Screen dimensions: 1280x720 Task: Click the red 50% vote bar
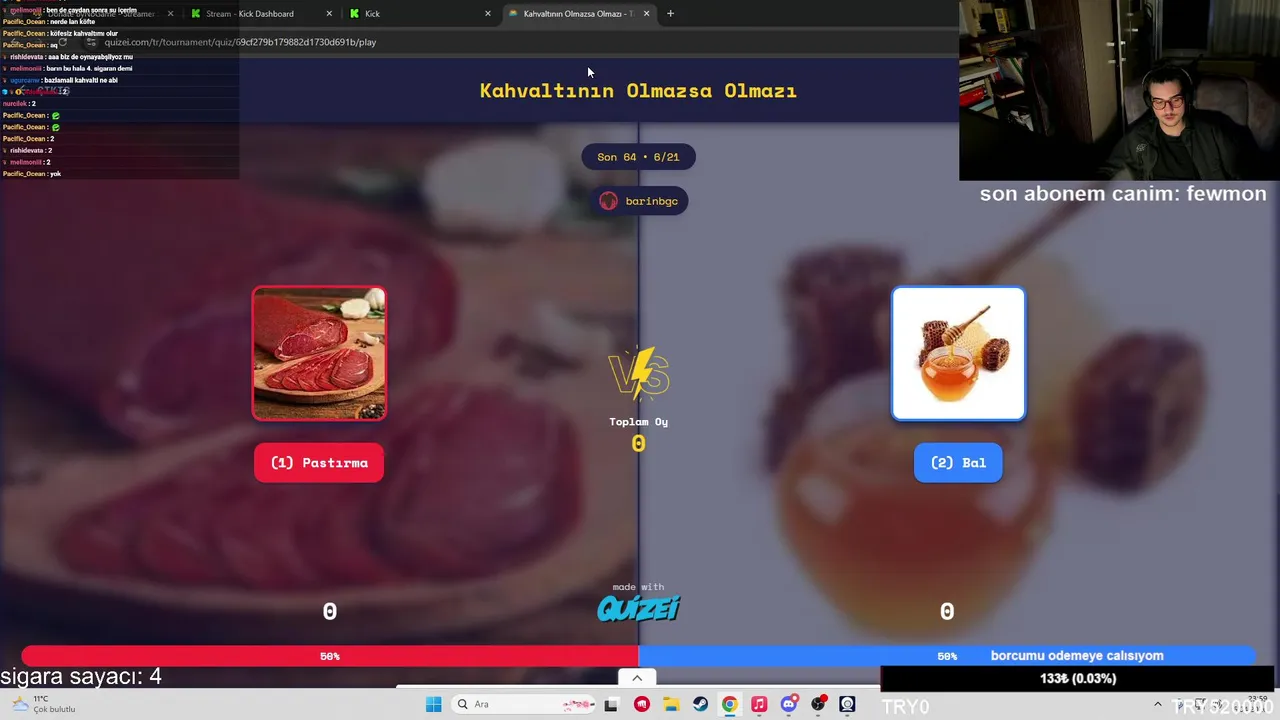tap(330, 656)
